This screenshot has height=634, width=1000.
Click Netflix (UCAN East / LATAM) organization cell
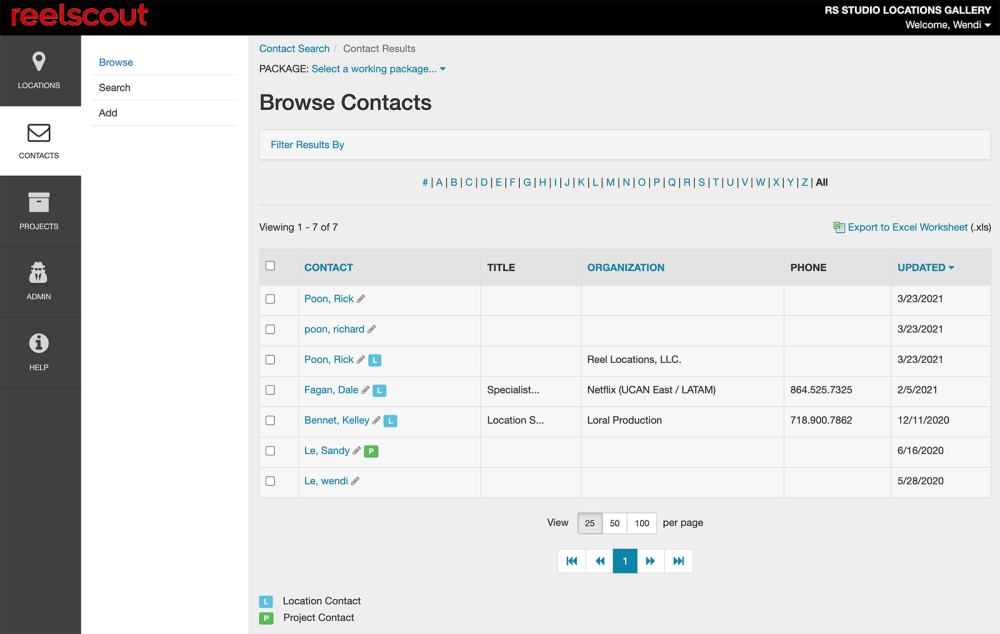pos(651,390)
